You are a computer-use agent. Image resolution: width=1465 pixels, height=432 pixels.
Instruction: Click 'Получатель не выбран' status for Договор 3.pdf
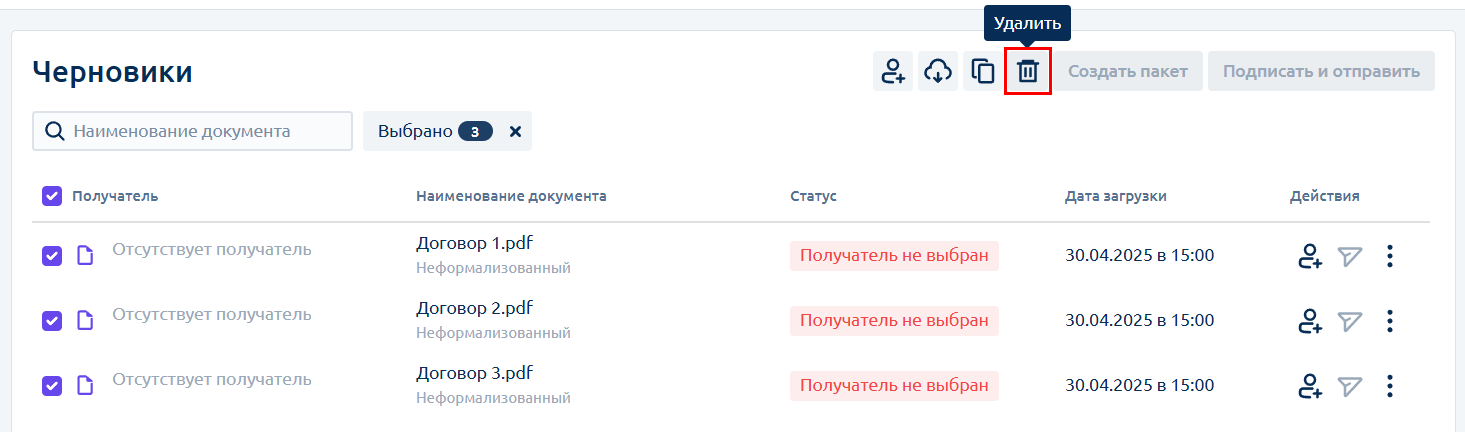pos(894,386)
